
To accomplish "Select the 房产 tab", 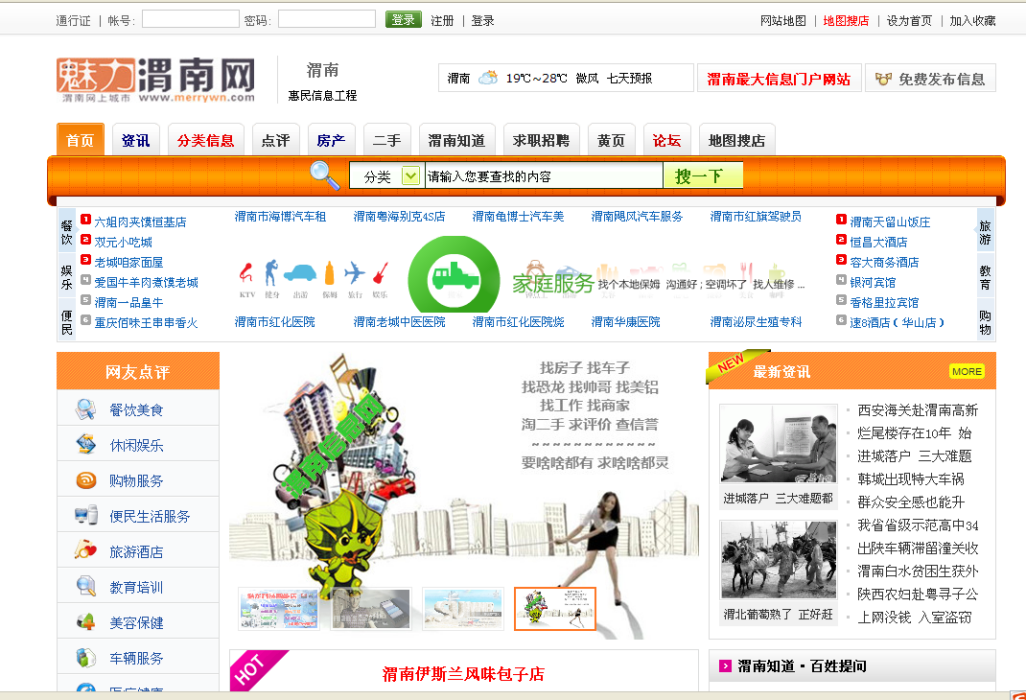I will (331, 139).
